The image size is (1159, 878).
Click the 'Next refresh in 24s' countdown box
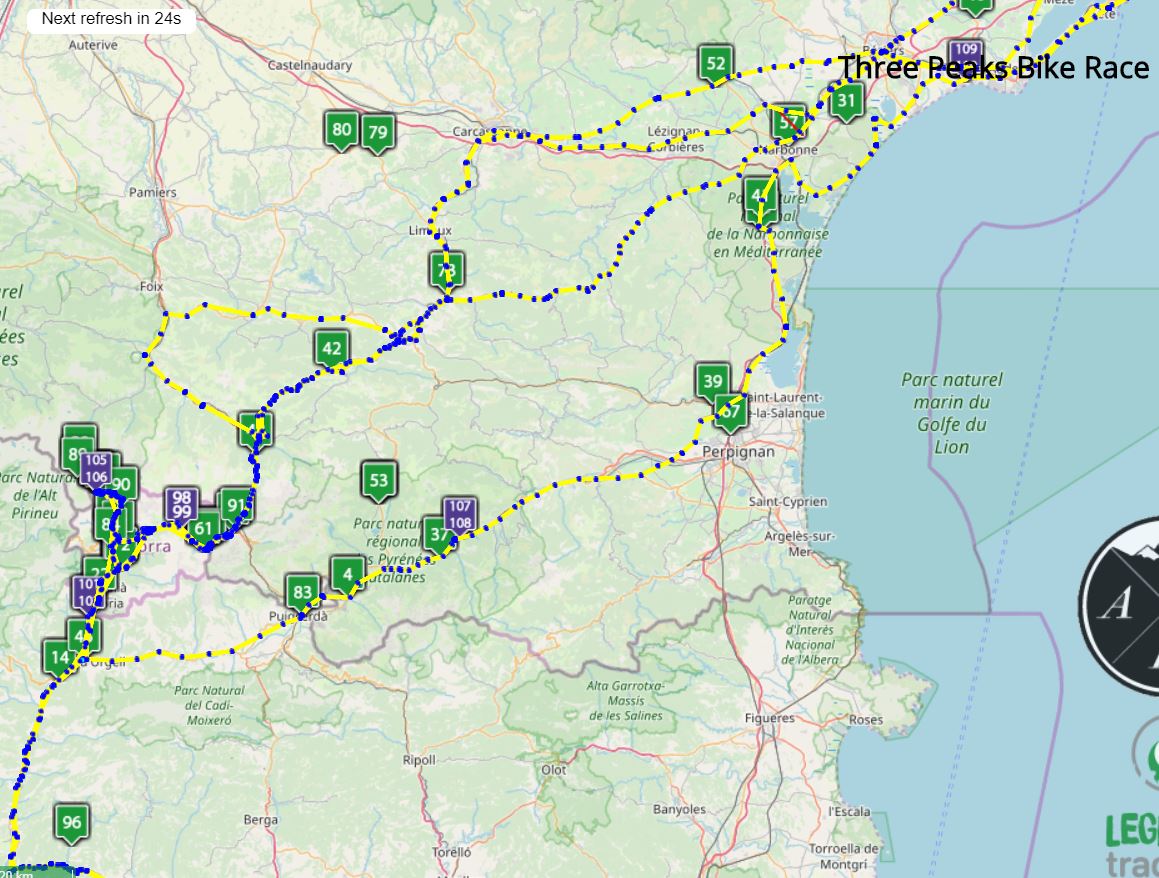pyautogui.click(x=111, y=18)
